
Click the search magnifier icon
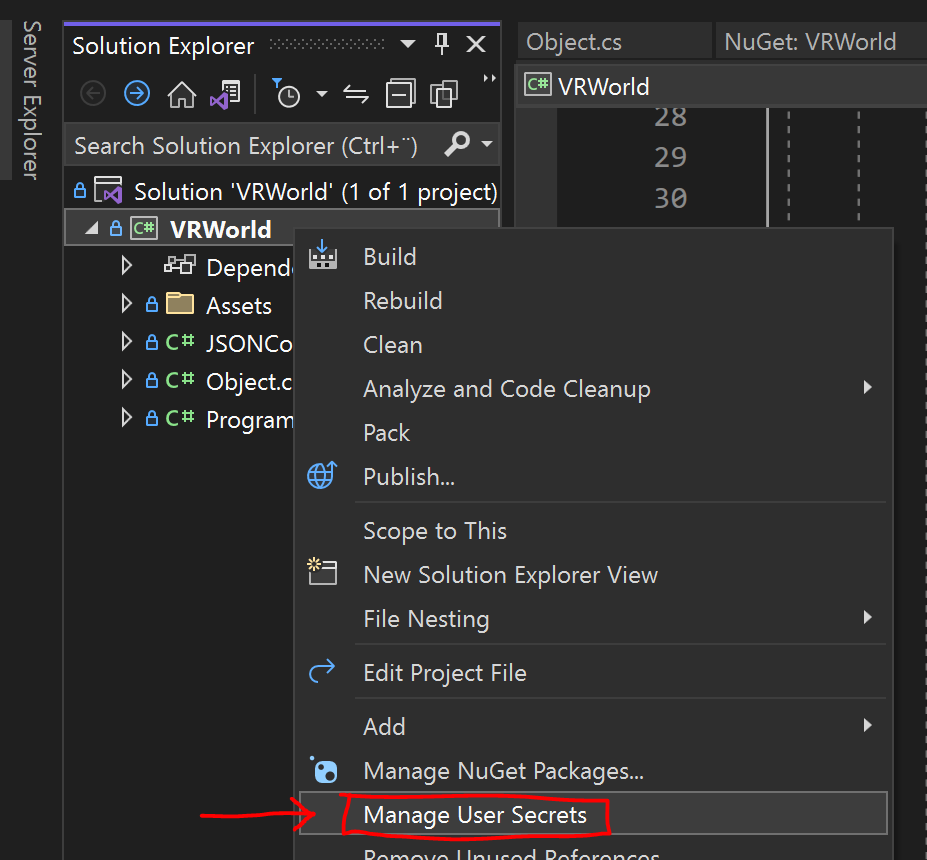[457, 144]
